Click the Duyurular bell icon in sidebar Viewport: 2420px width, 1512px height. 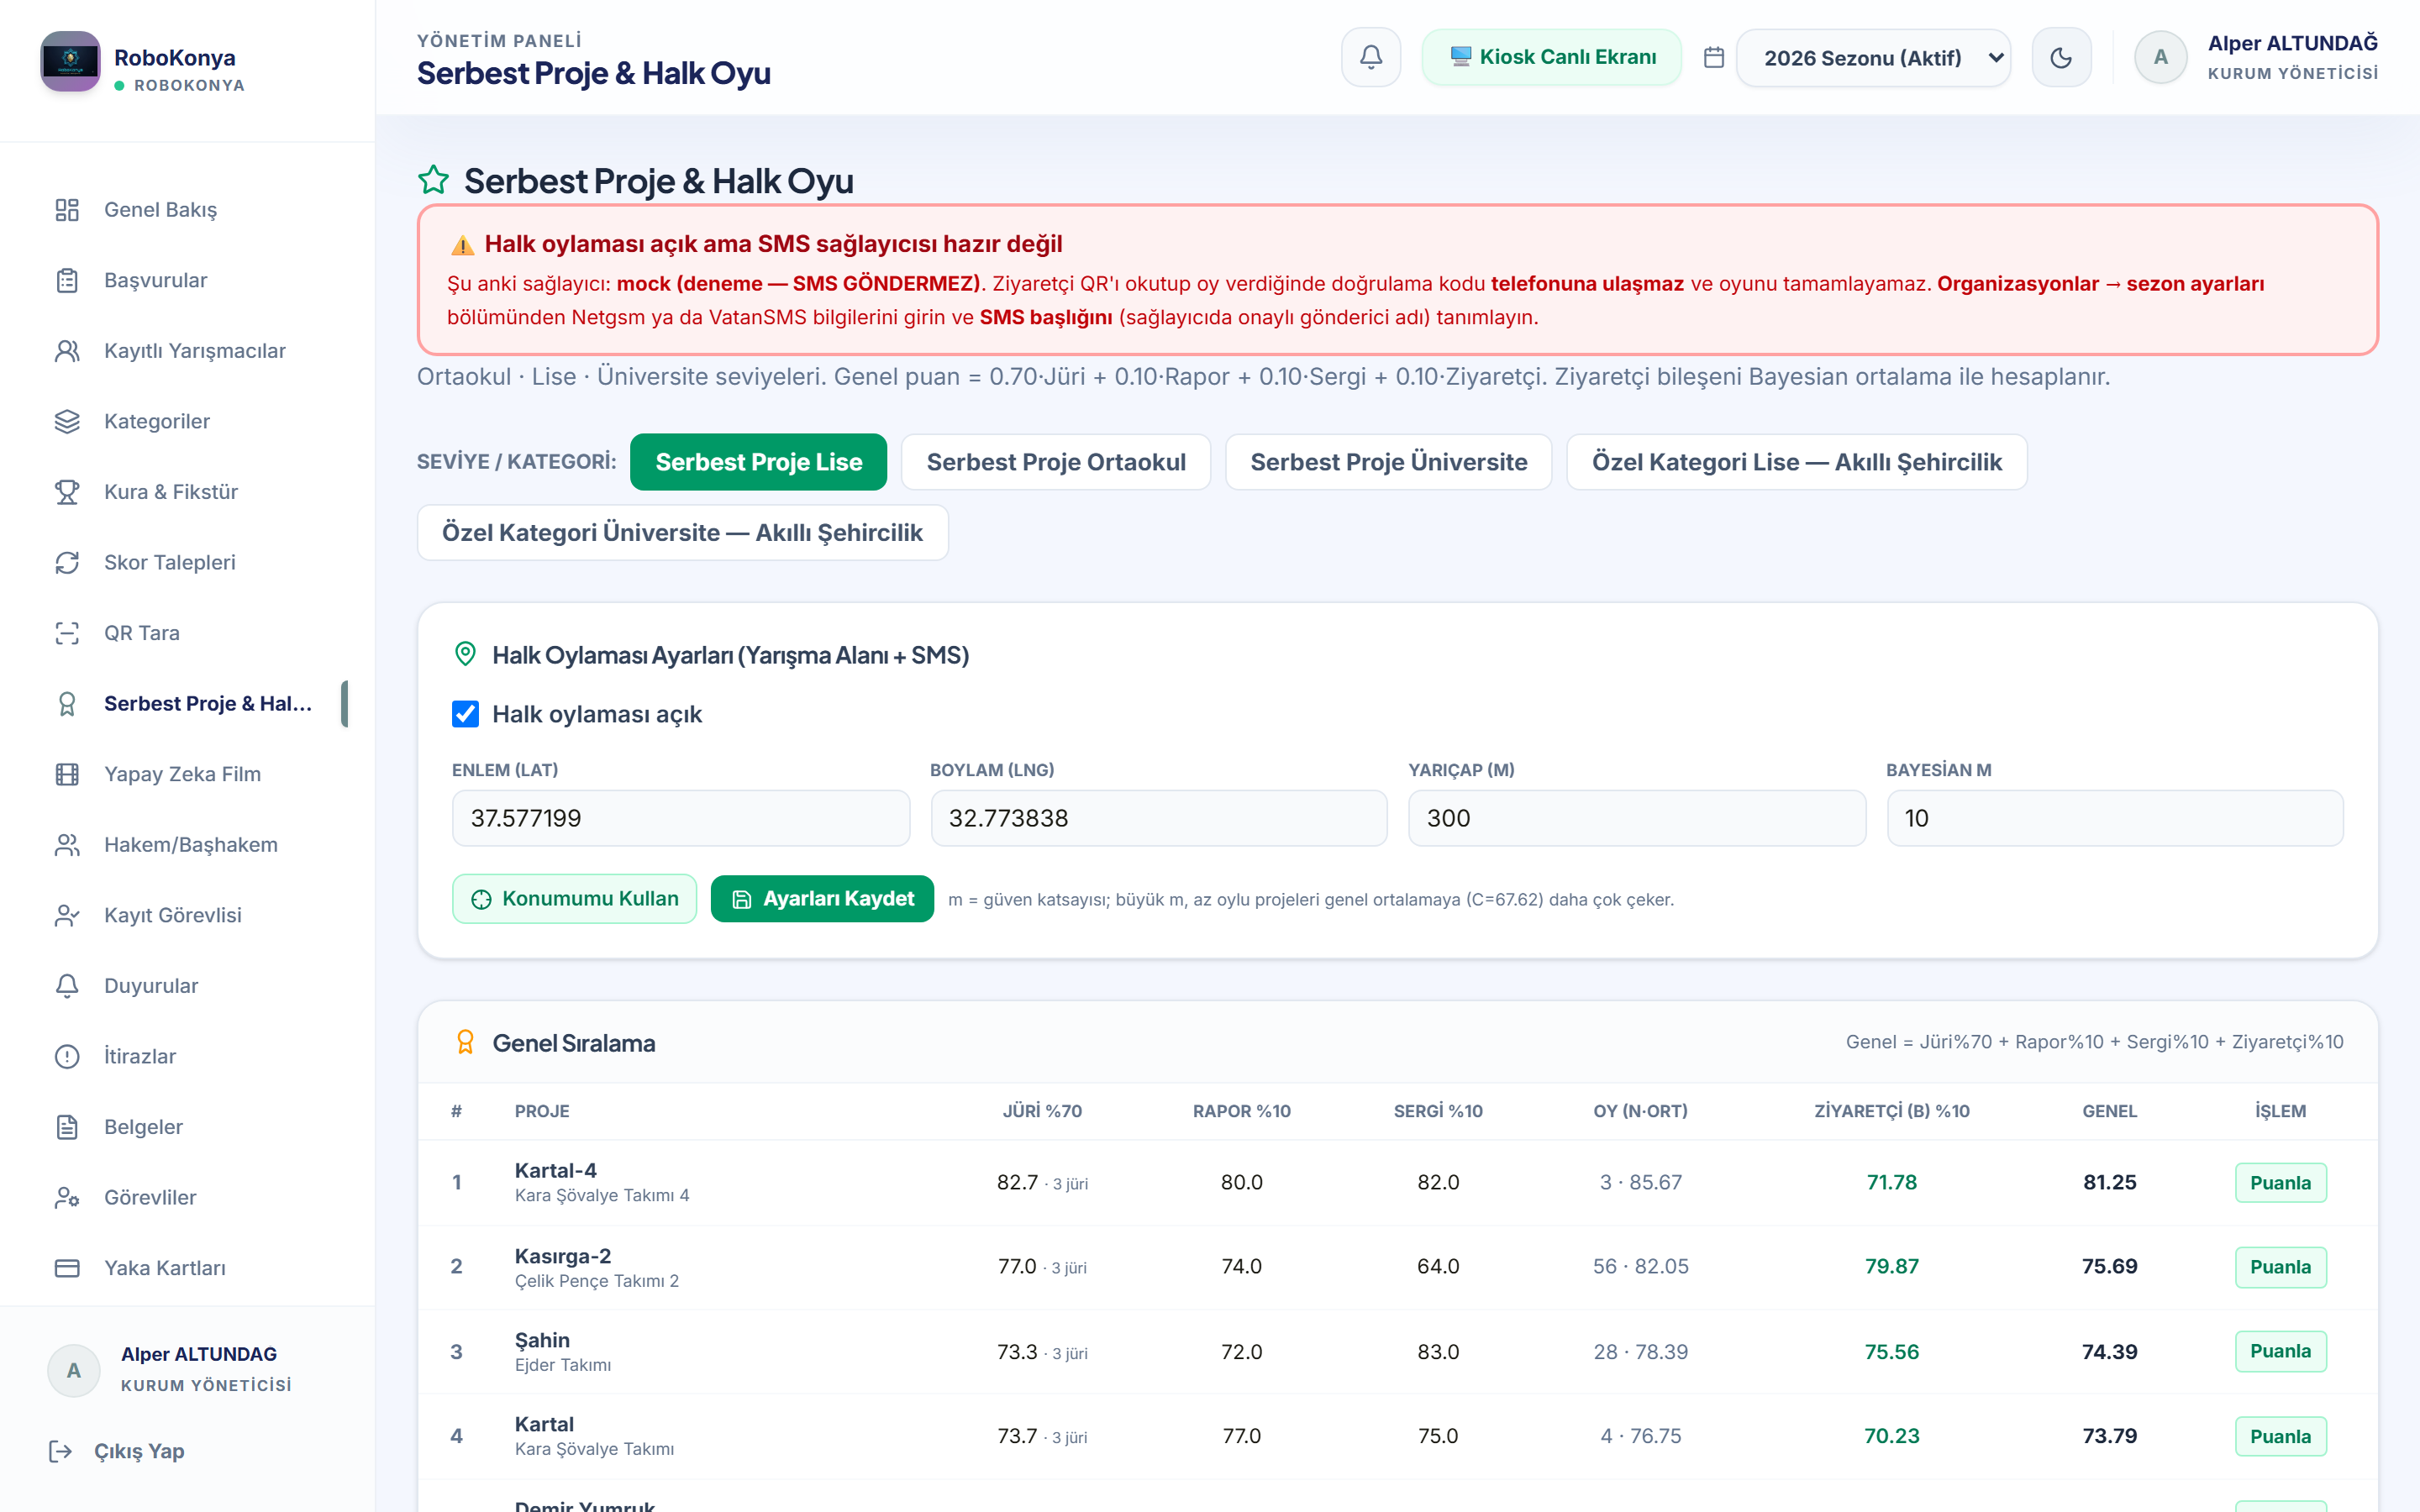coord(67,986)
